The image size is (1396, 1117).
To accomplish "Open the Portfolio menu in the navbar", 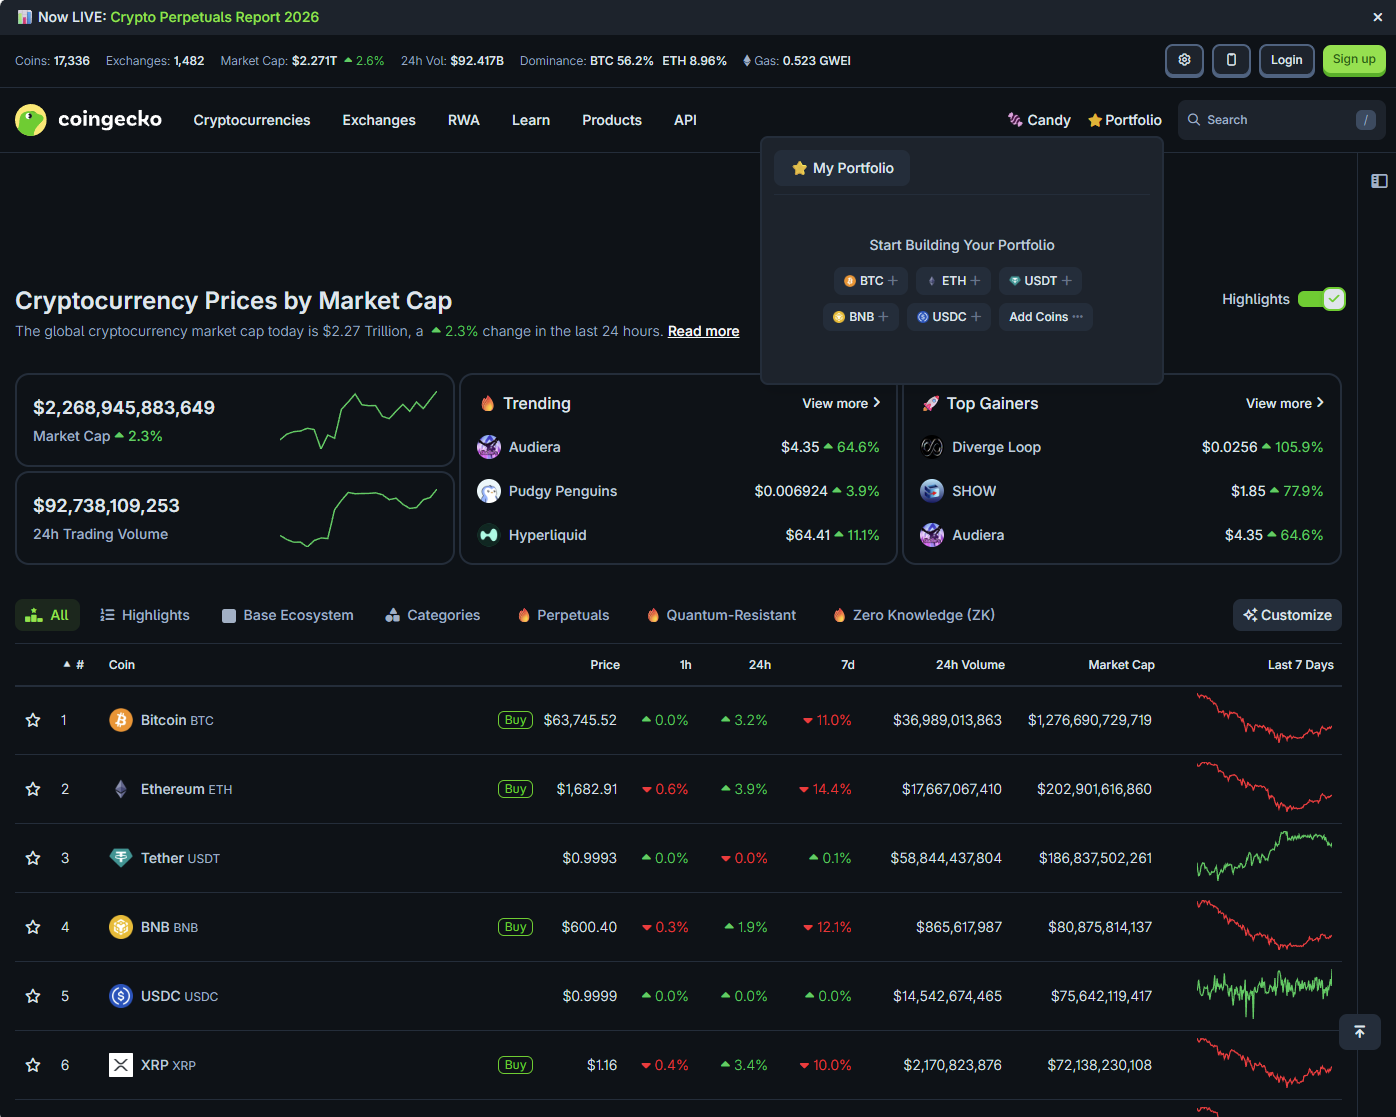I will pyautogui.click(x=1125, y=120).
